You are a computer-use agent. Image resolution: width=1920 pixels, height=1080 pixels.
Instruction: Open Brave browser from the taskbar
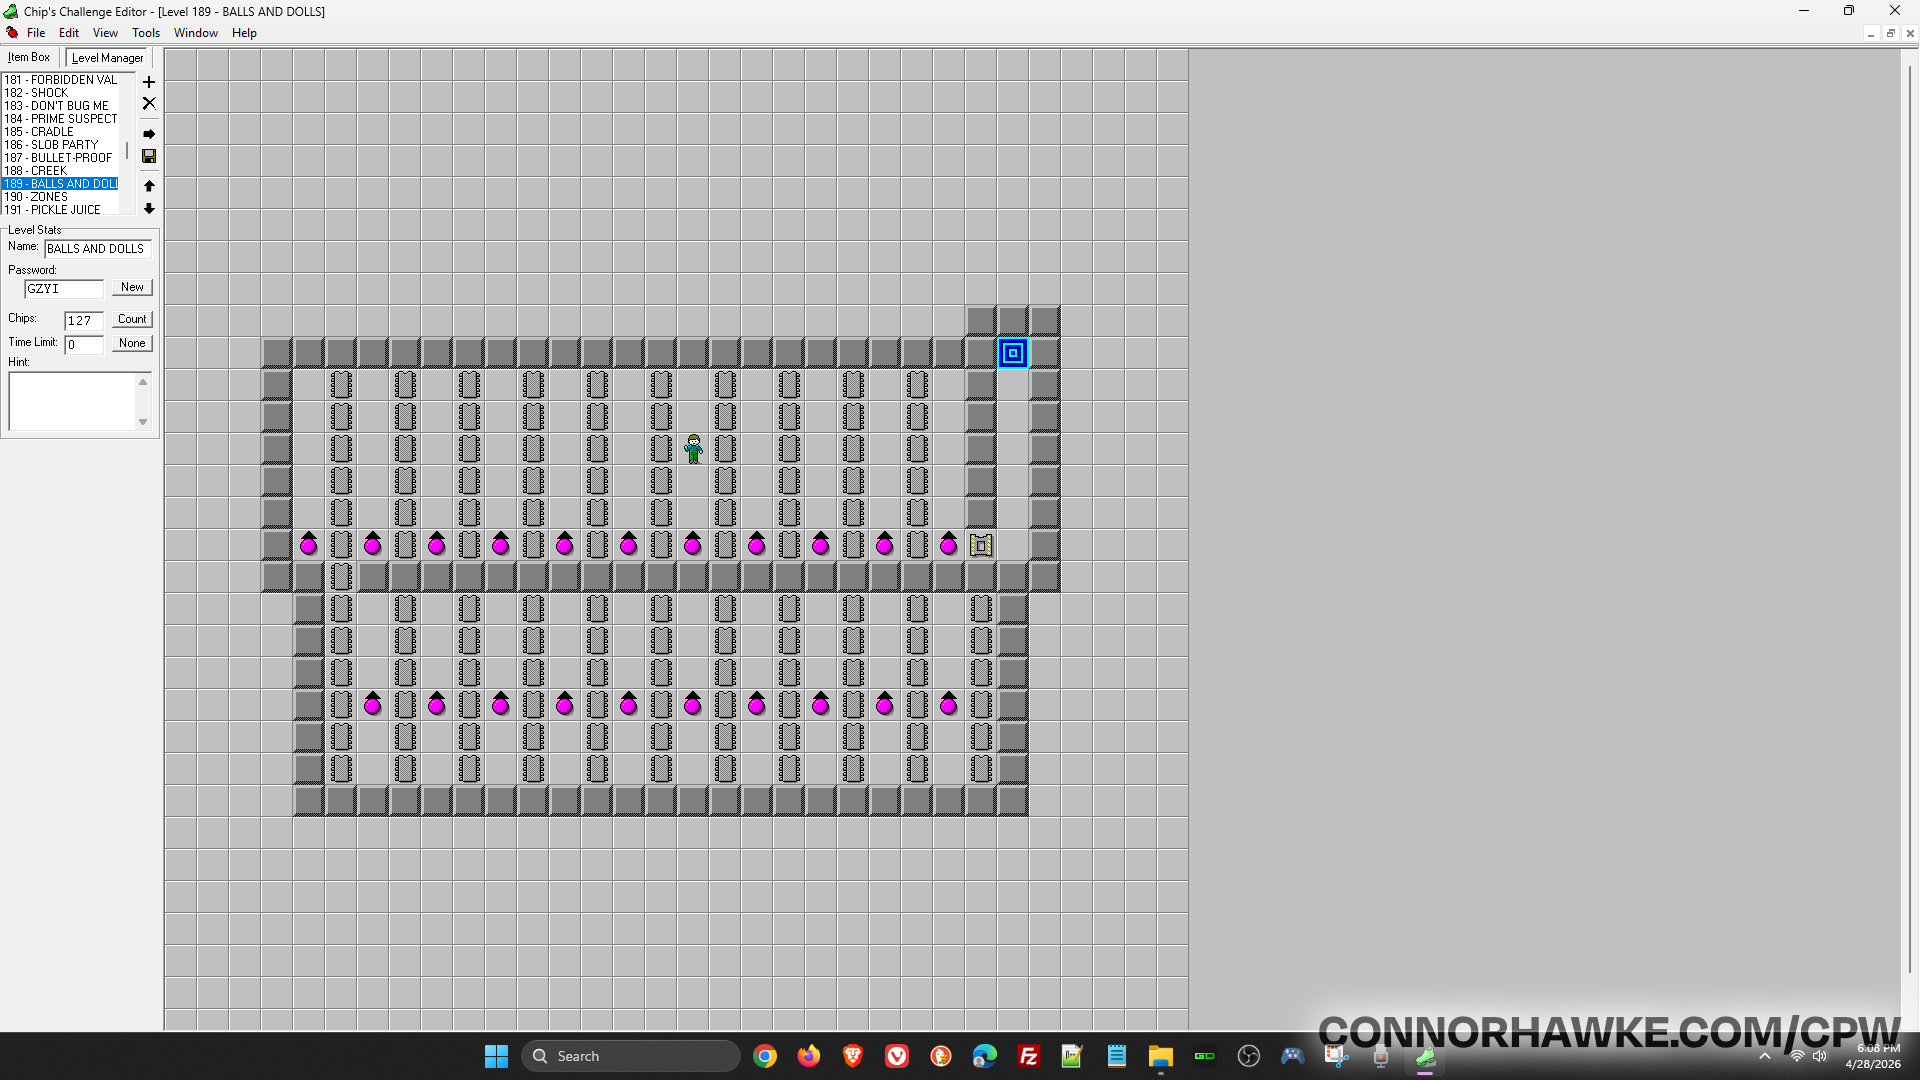[x=853, y=1056]
